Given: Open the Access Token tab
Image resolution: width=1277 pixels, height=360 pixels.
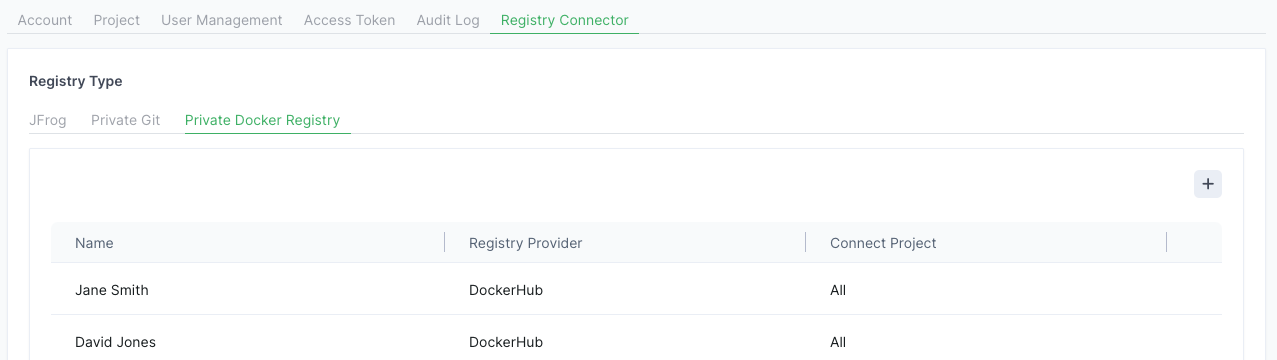Looking at the screenshot, I should click(349, 20).
